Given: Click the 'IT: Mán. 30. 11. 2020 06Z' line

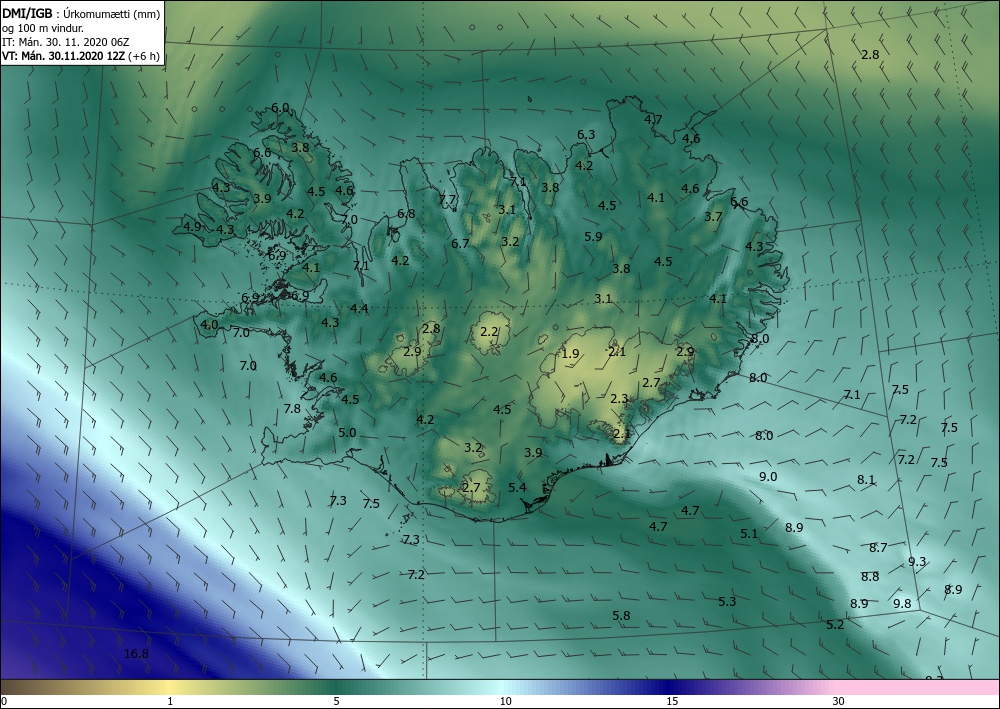Looking at the screenshot, I should pos(66,42).
